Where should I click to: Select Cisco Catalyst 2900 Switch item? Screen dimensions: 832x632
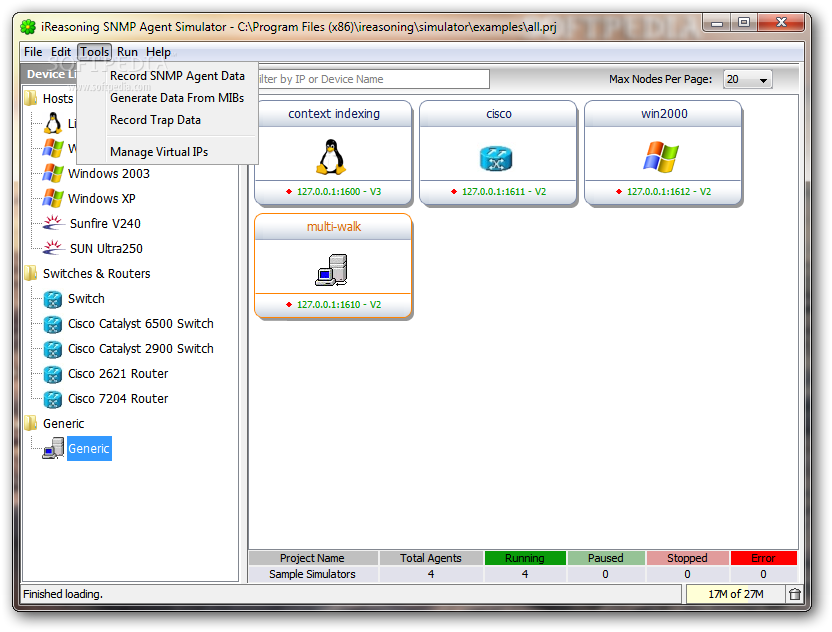(141, 349)
